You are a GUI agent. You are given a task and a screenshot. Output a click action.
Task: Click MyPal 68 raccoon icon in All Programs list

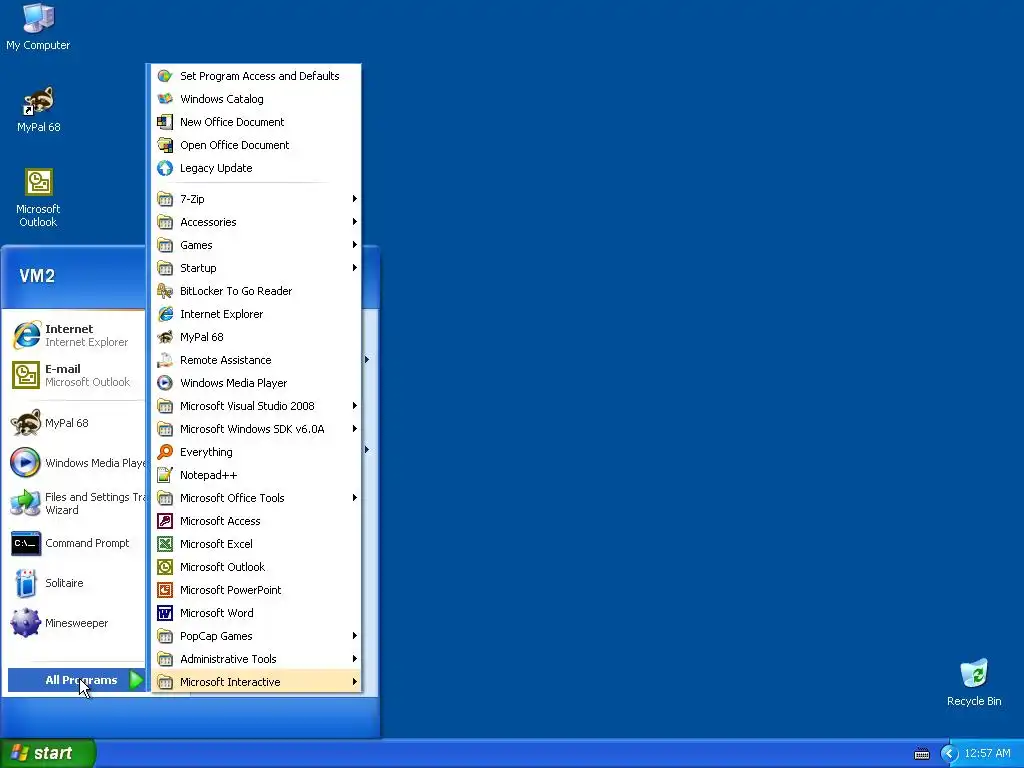165,337
